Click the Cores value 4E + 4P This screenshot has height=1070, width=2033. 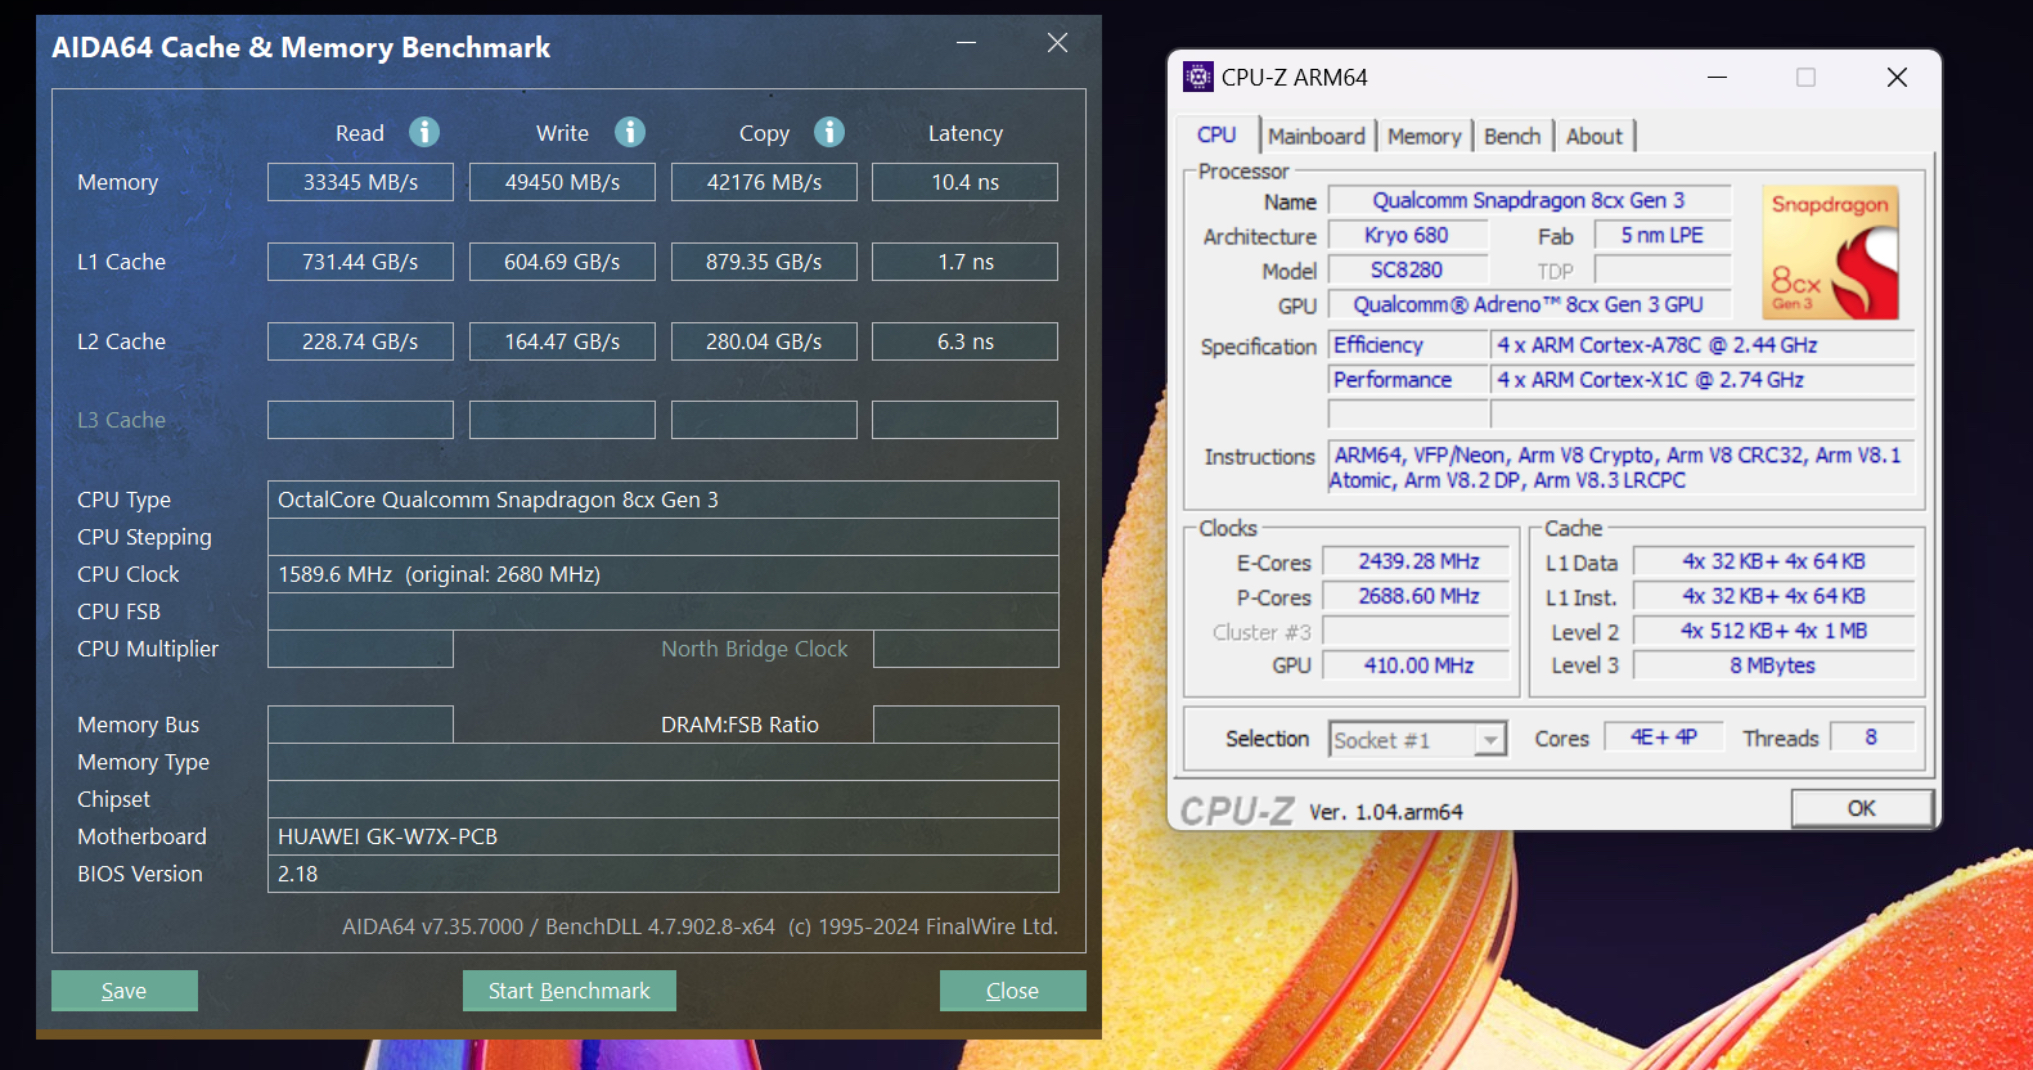(x=1664, y=738)
